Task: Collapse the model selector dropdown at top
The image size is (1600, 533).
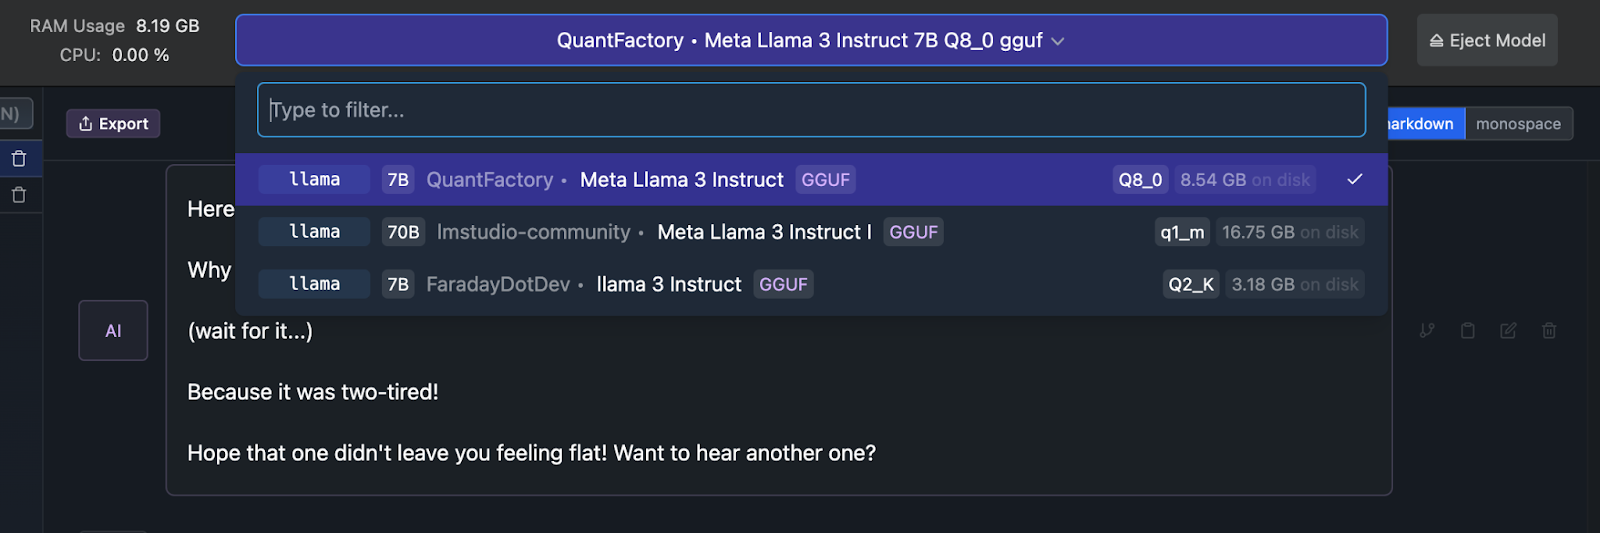Action: 811,40
